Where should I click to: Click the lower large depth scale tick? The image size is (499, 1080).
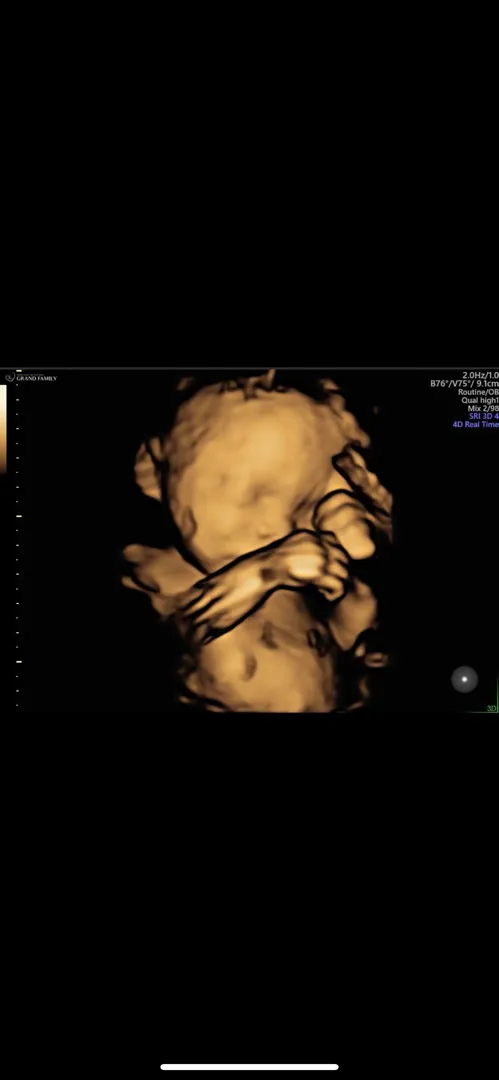[19, 661]
